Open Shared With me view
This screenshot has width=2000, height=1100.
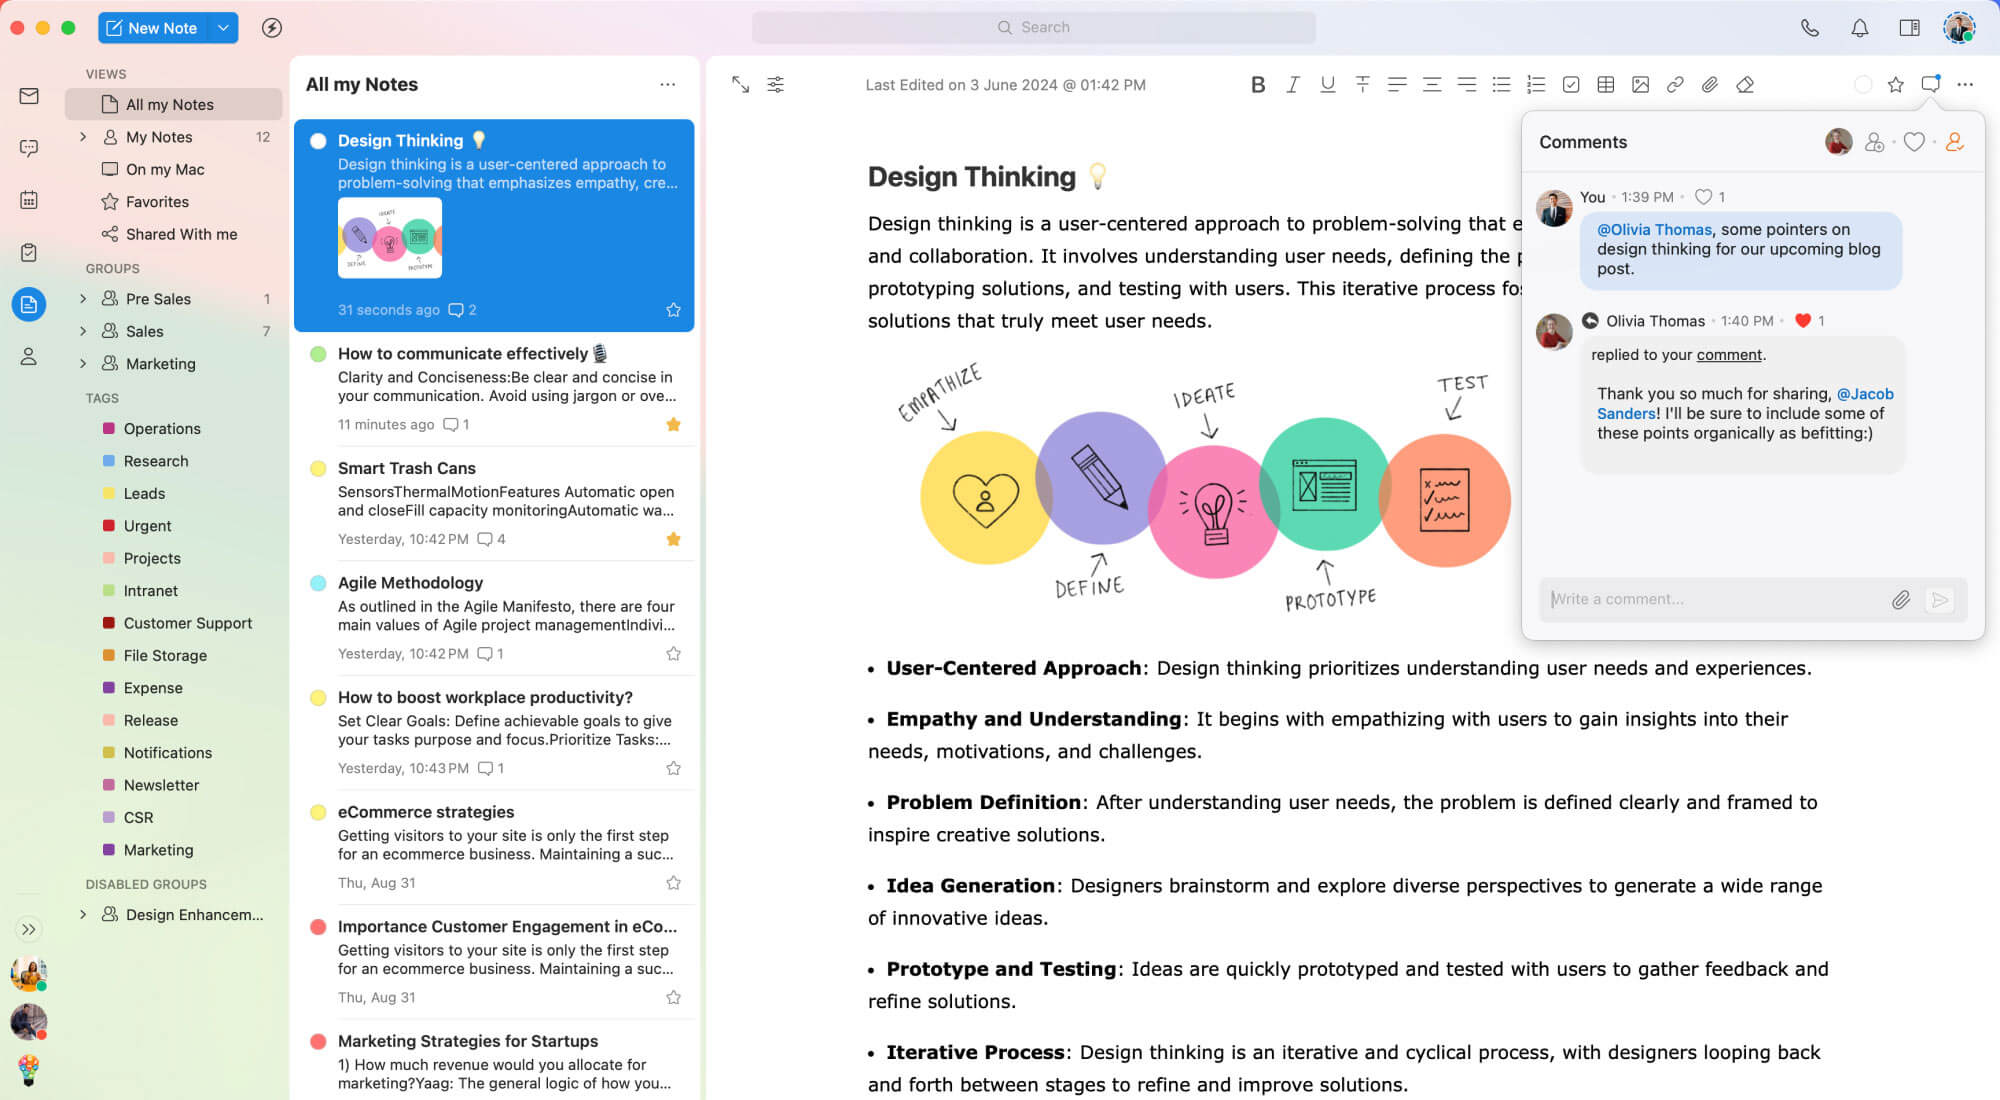[x=181, y=234]
